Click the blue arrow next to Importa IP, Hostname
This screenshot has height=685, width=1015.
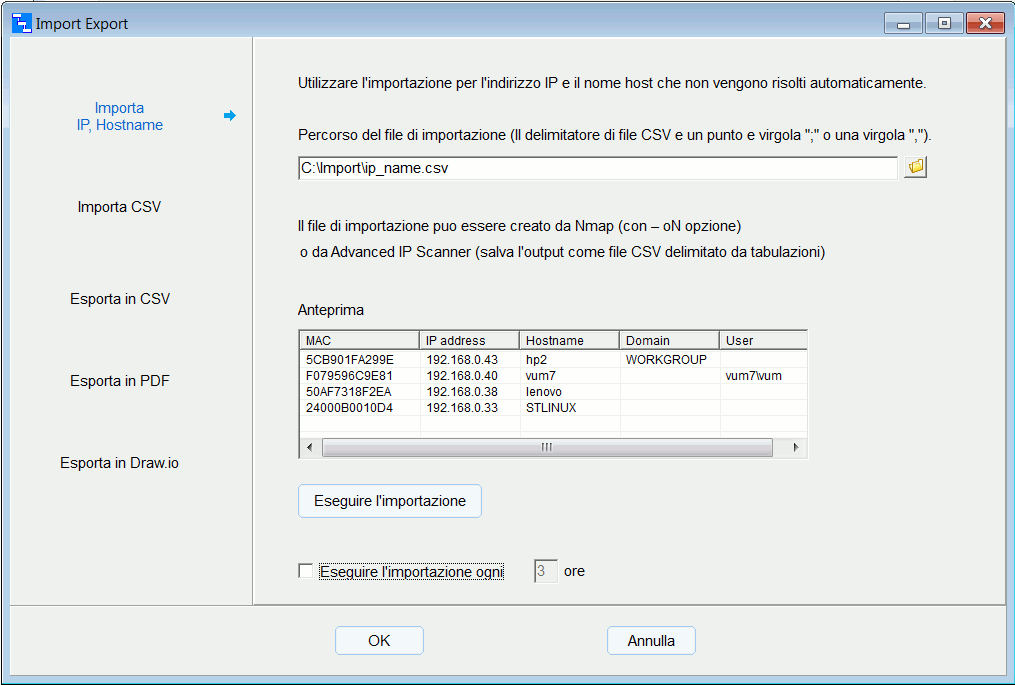click(x=230, y=116)
